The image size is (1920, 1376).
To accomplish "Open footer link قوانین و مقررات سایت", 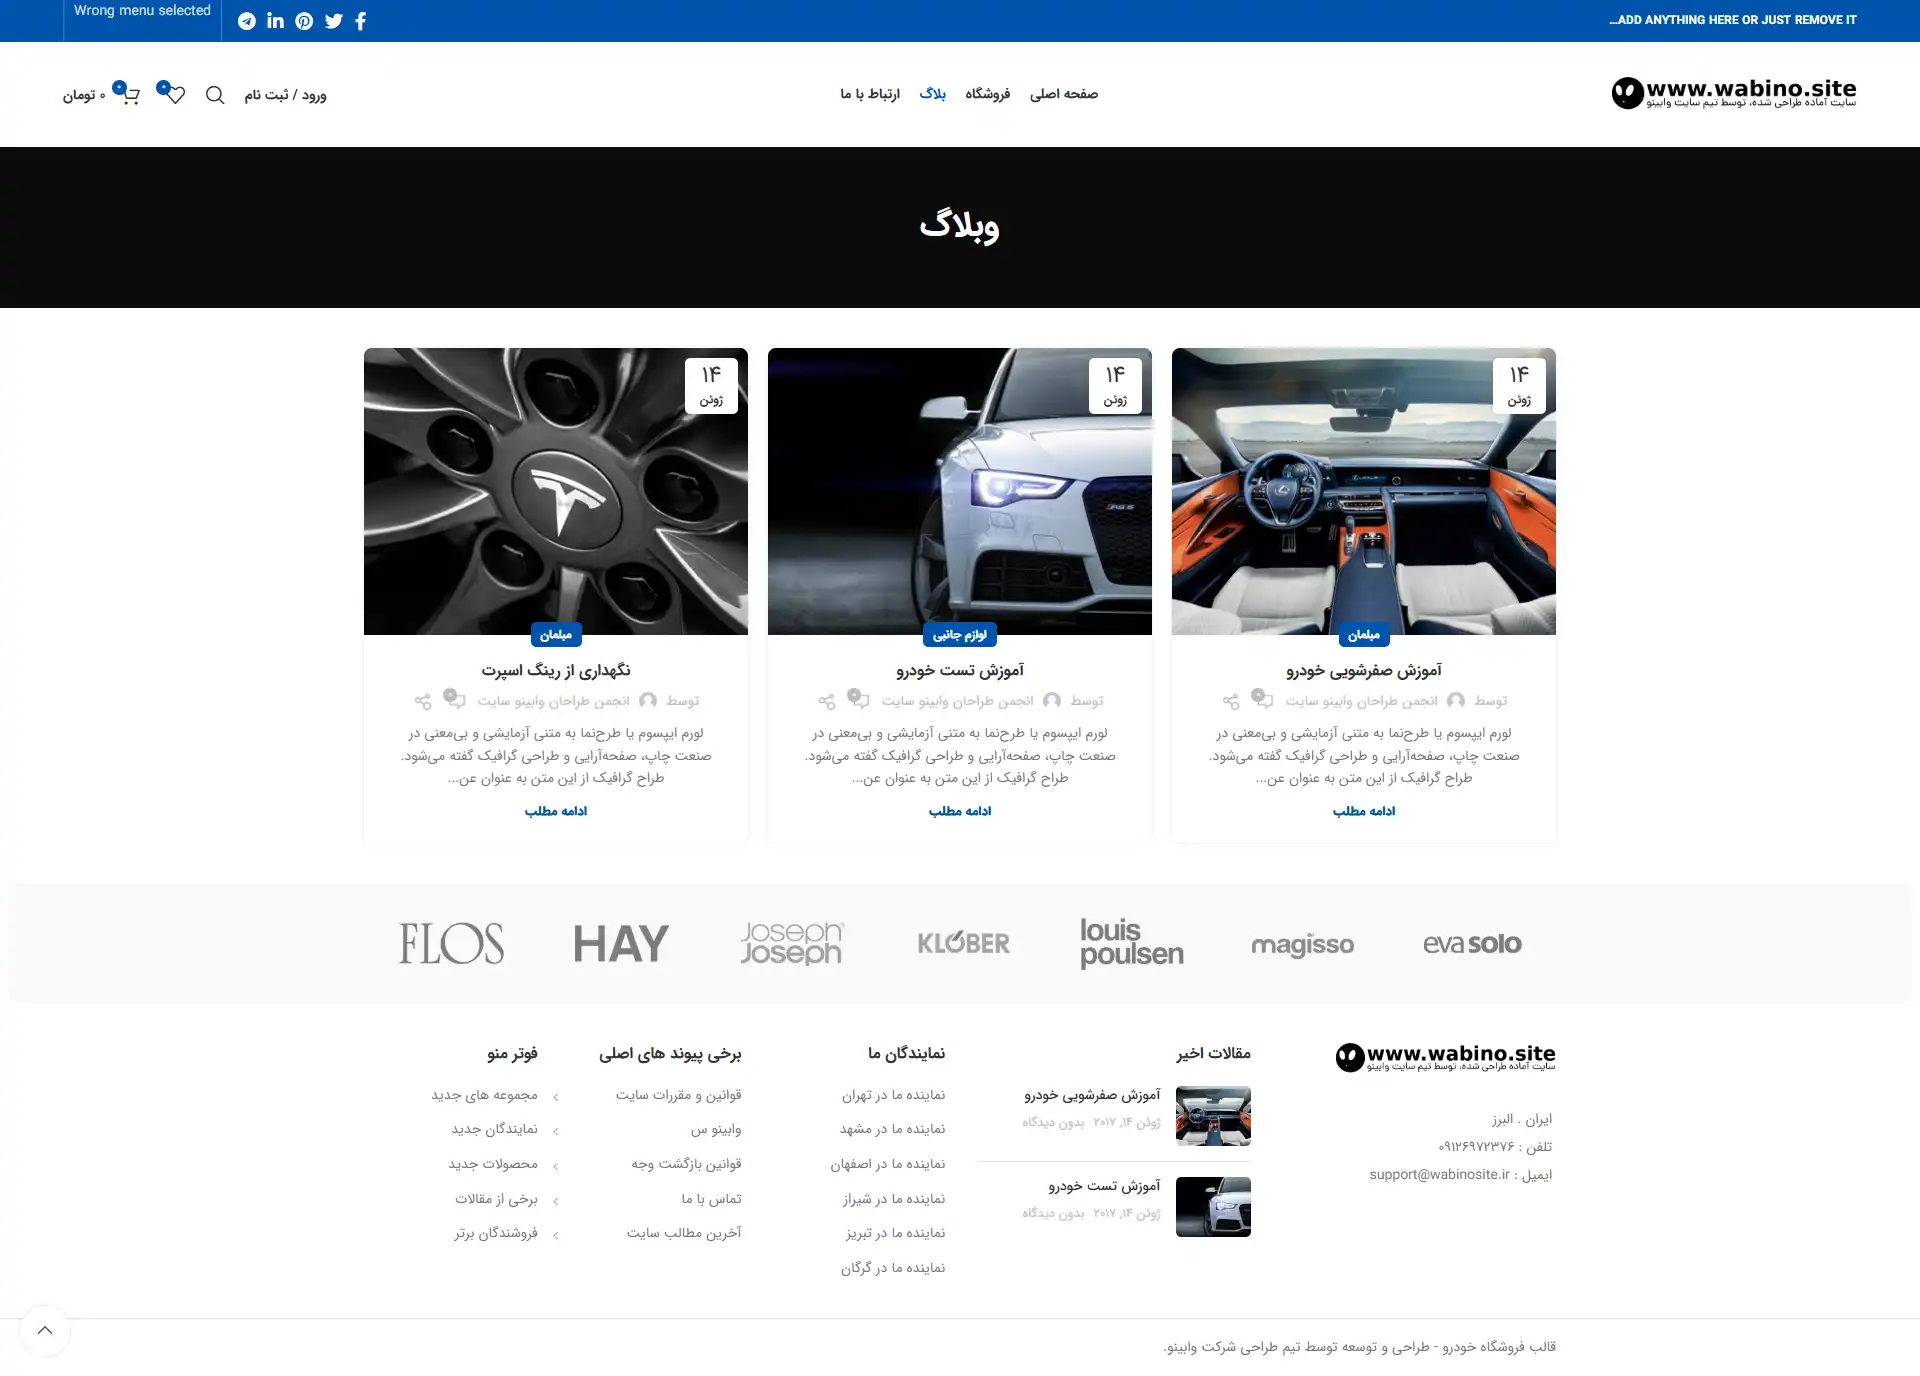I will click(679, 1095).
